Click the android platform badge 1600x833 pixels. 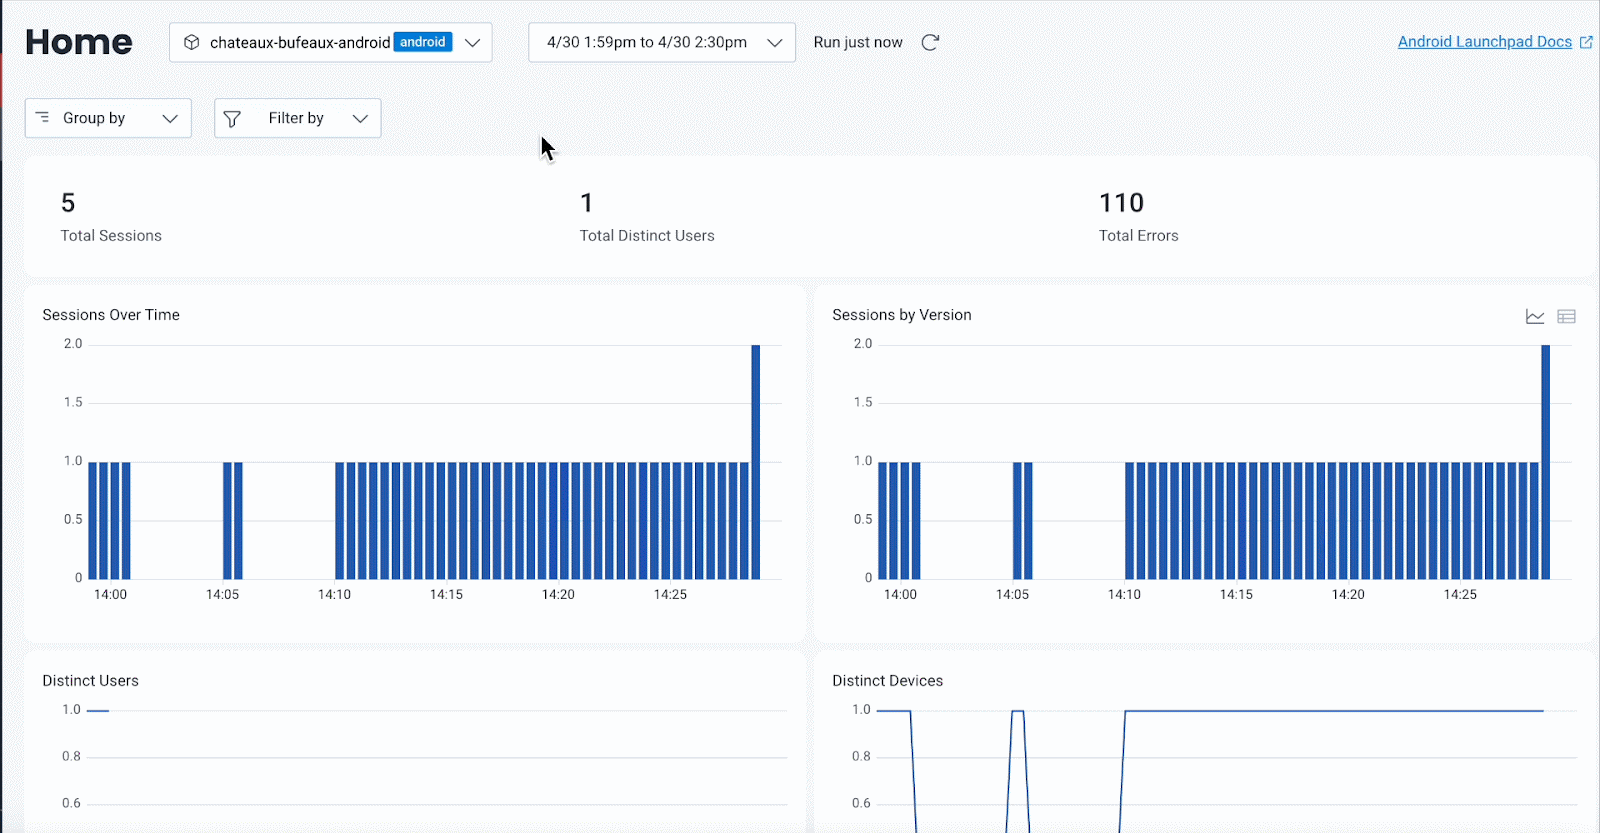(x=423, y=42)
